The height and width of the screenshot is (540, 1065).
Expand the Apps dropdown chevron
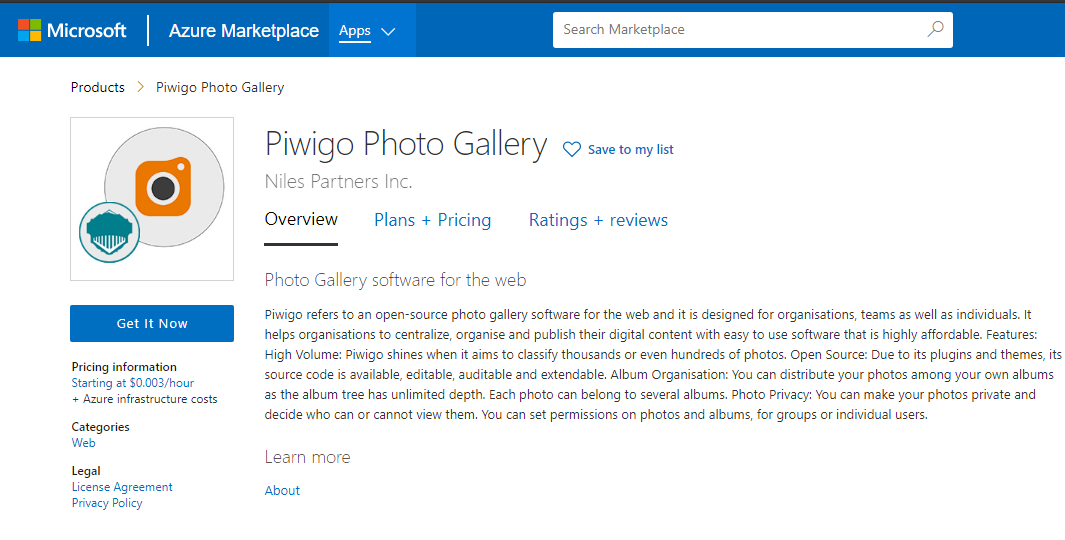[x=388, y=31]
